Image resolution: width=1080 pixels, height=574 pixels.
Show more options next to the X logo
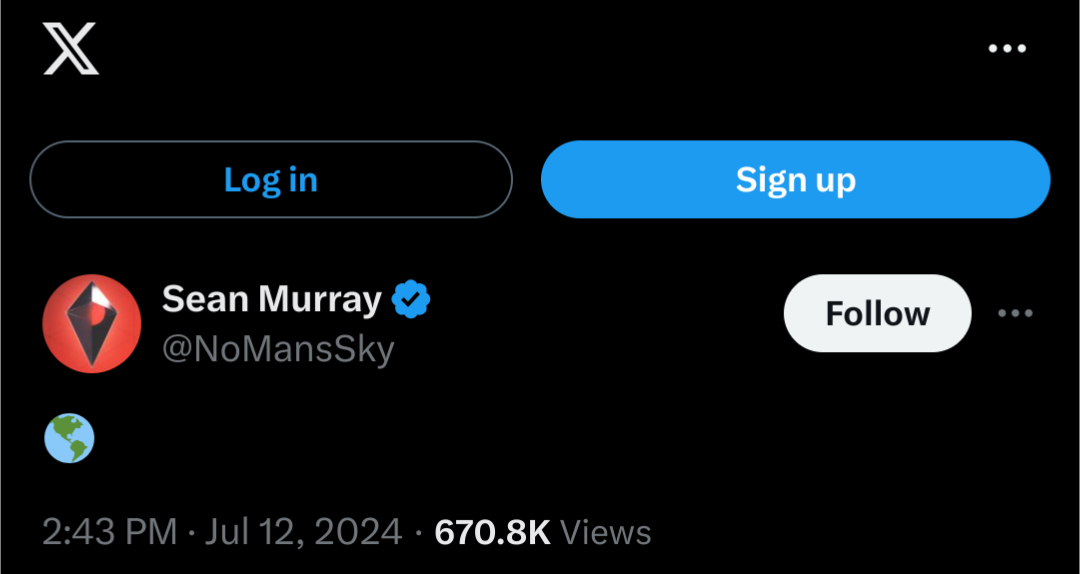tap(1007, 48)
